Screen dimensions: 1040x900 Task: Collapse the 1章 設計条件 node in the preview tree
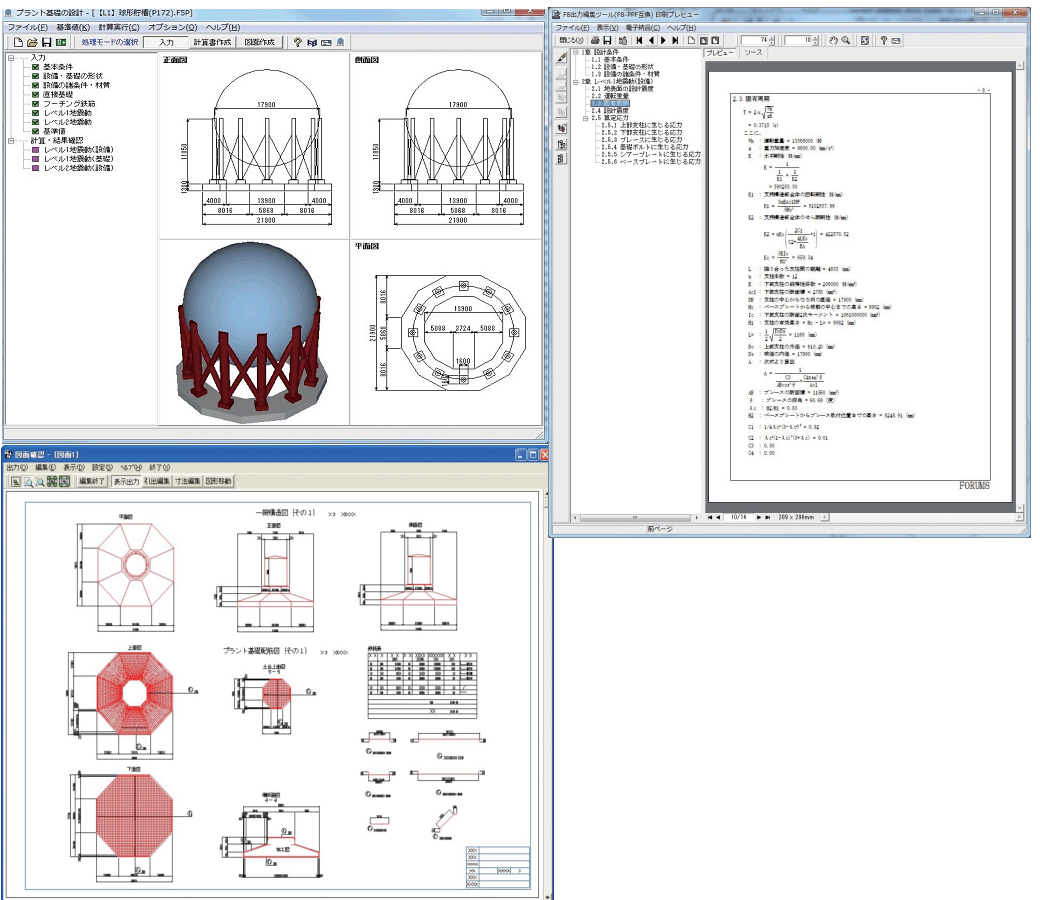pyautogui.click(x=576, y=52)
